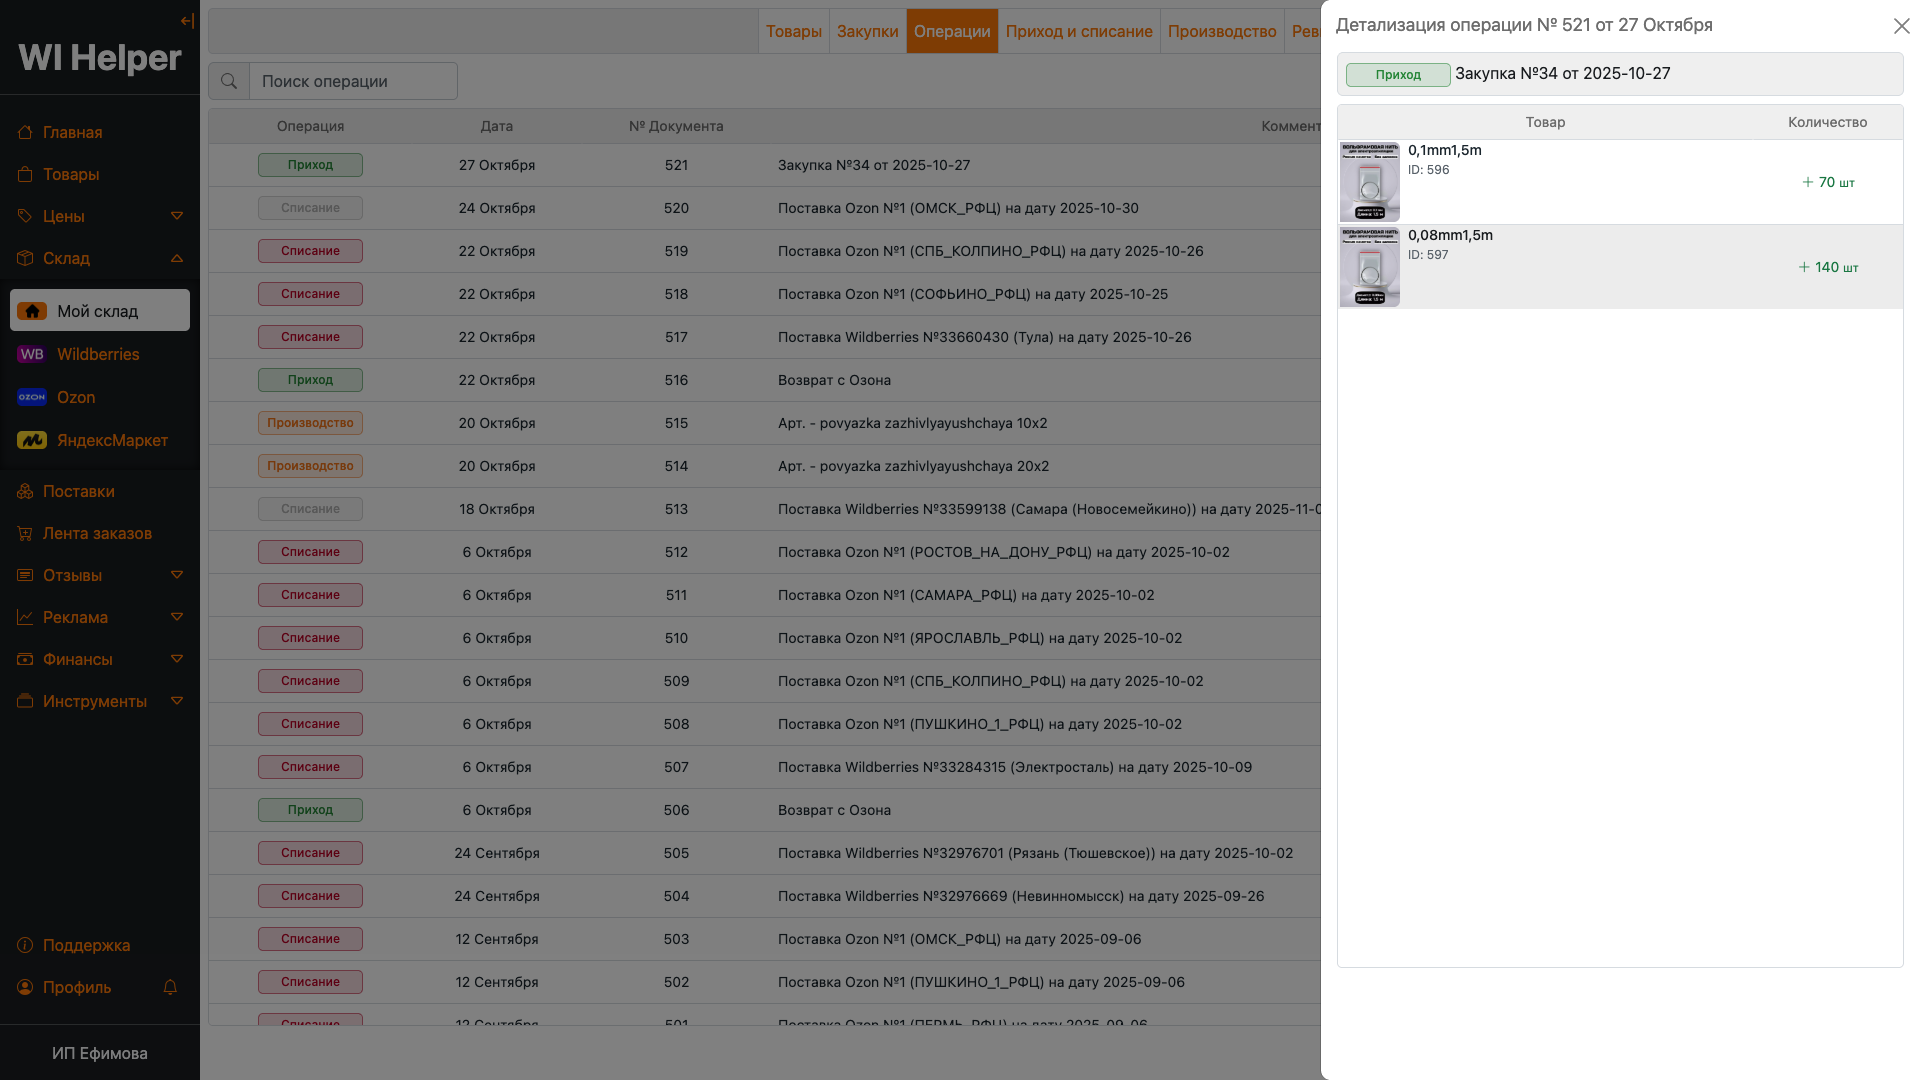Open ЯндексМаркет section

(x=112, y=440)
